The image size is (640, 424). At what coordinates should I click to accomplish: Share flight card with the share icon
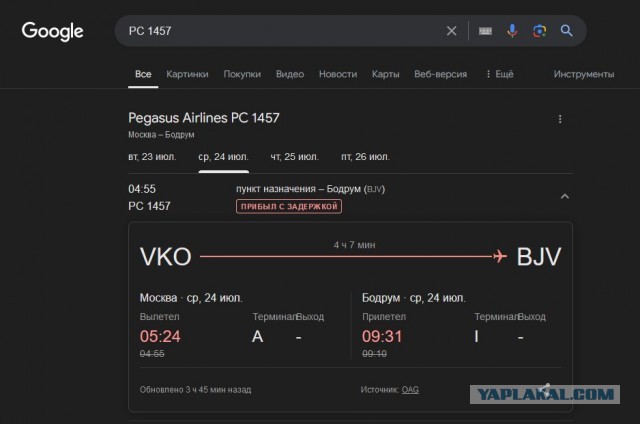tap(546, 390)
